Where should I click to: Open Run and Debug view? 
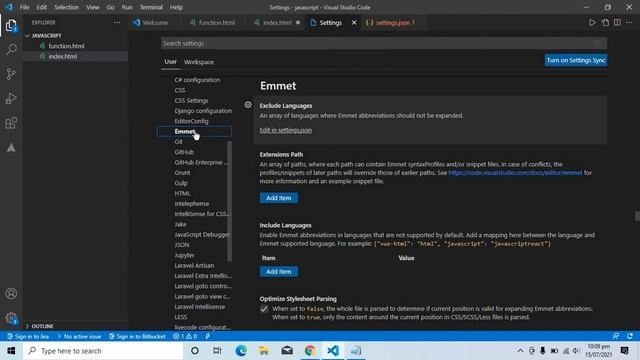[x=11, y=98]
